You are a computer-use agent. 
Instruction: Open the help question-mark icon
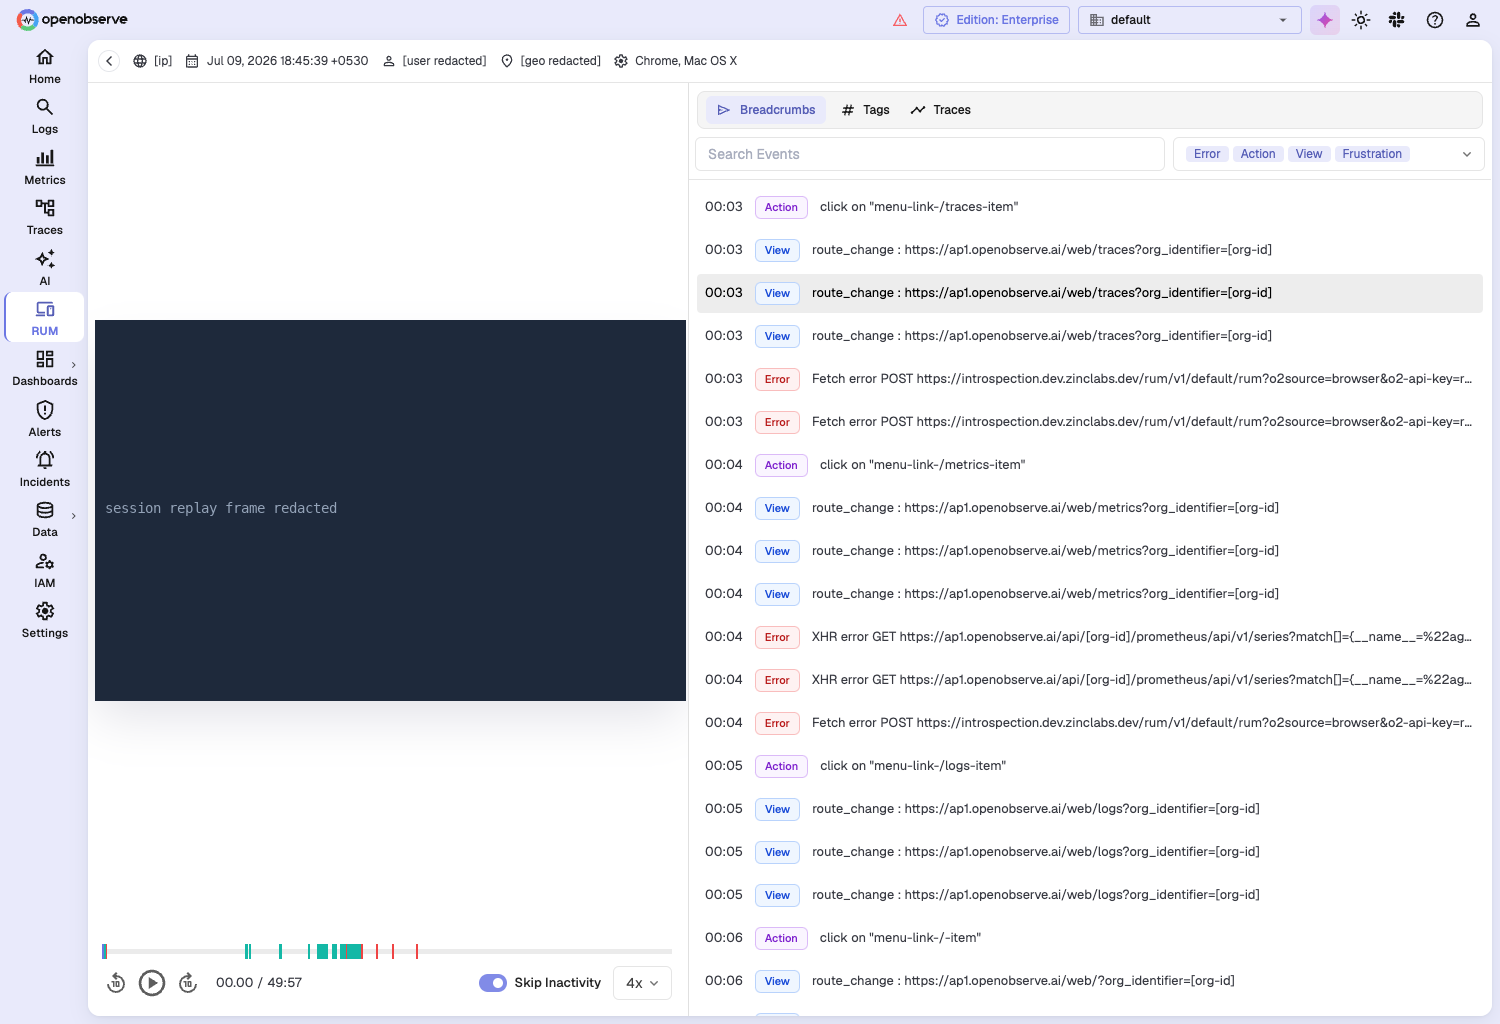pos(1435,20)
